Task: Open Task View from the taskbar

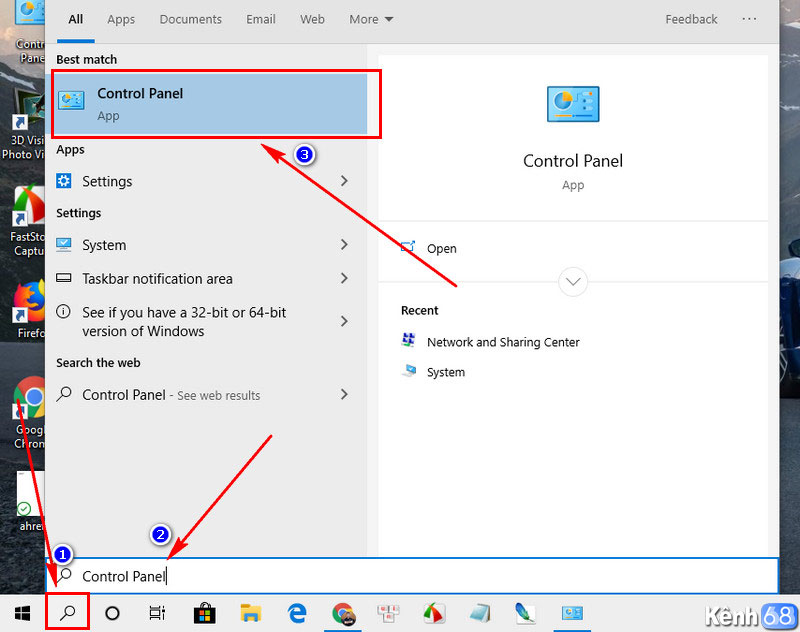Action: click(157, 613)
